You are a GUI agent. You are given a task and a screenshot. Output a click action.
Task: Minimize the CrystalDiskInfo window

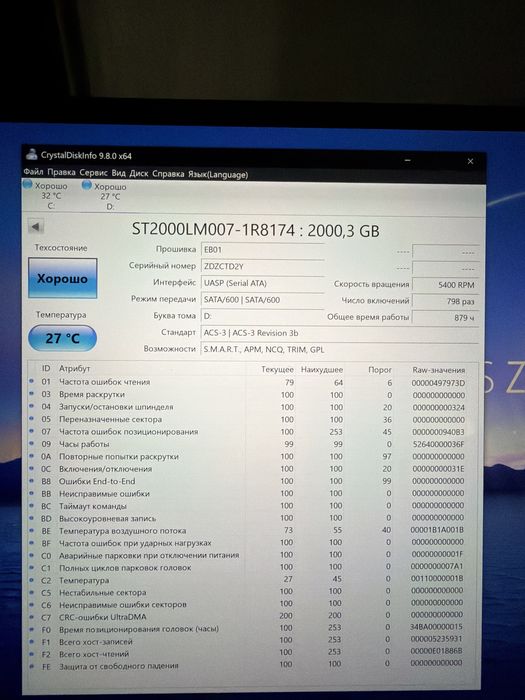point(407,160)
